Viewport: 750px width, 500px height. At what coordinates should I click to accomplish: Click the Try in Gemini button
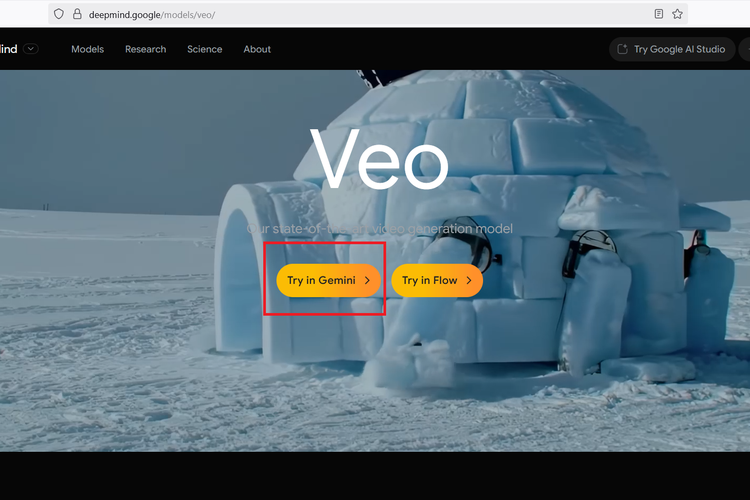(329, 280)
